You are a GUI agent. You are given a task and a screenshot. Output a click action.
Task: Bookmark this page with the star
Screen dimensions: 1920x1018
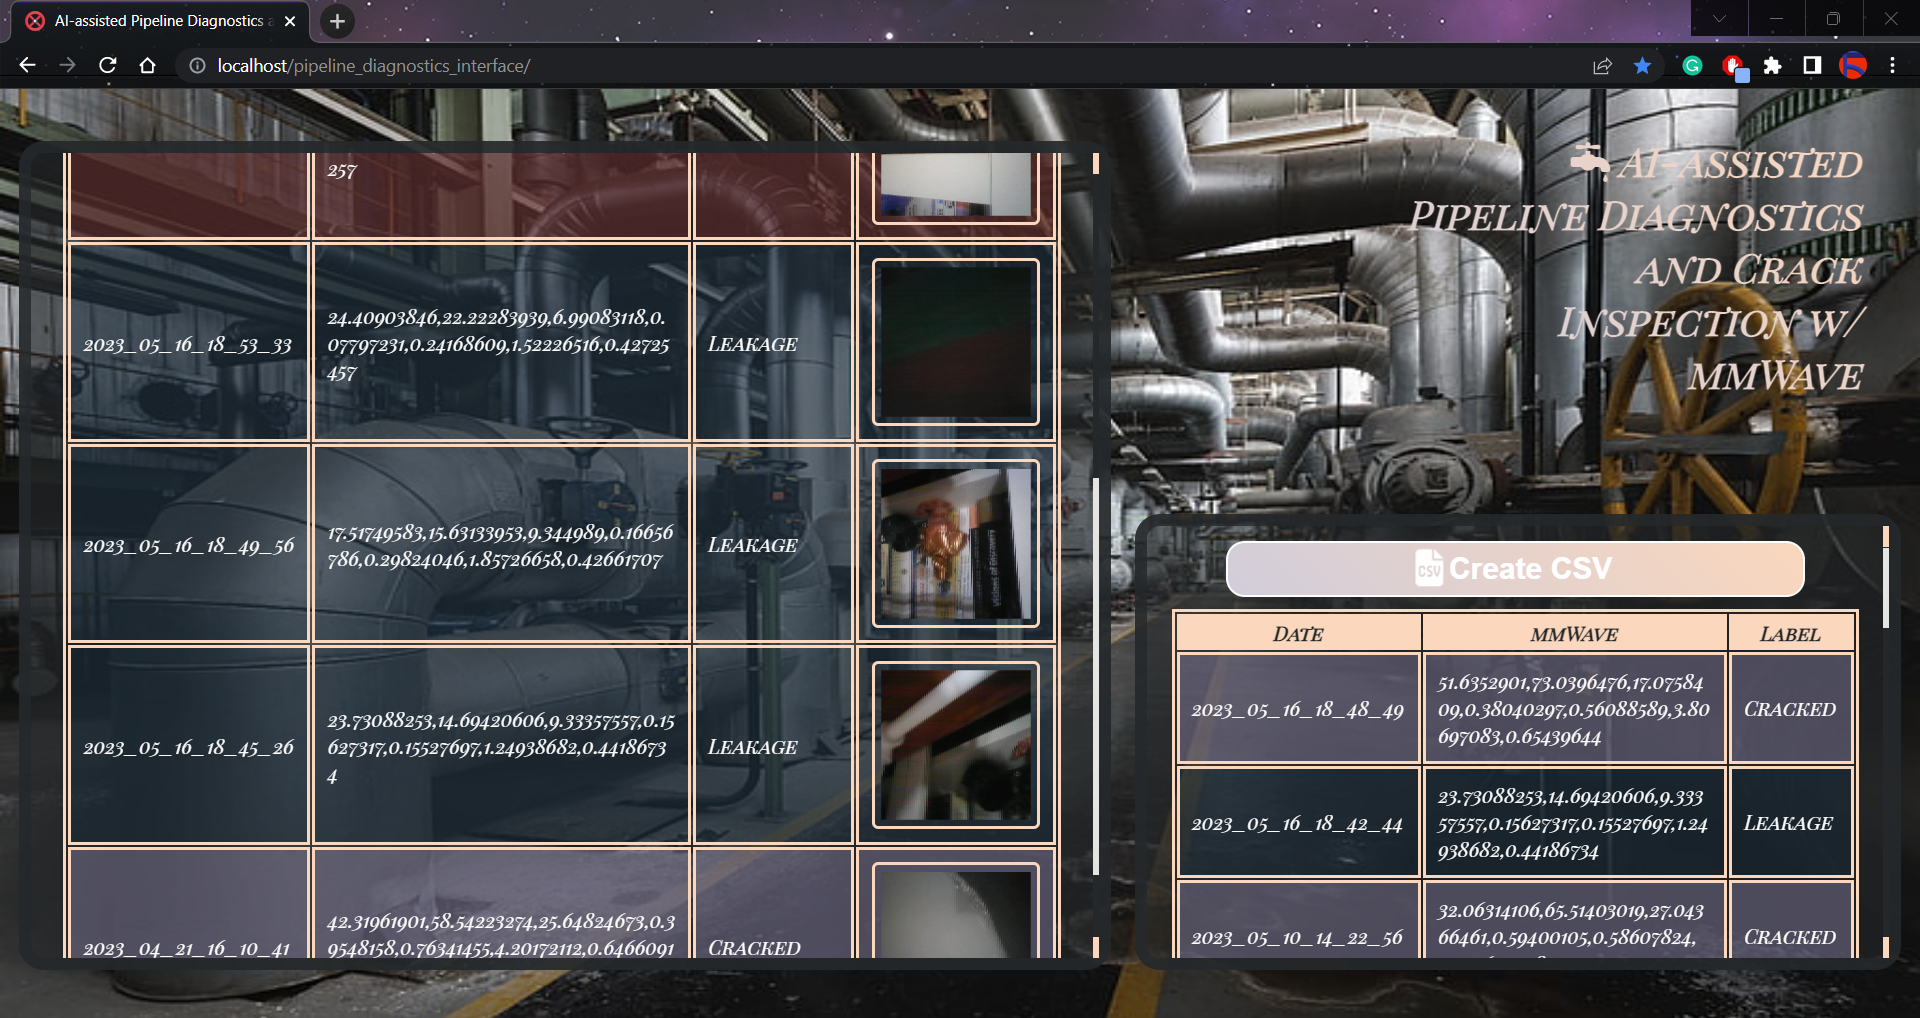tap(1641, 66)
